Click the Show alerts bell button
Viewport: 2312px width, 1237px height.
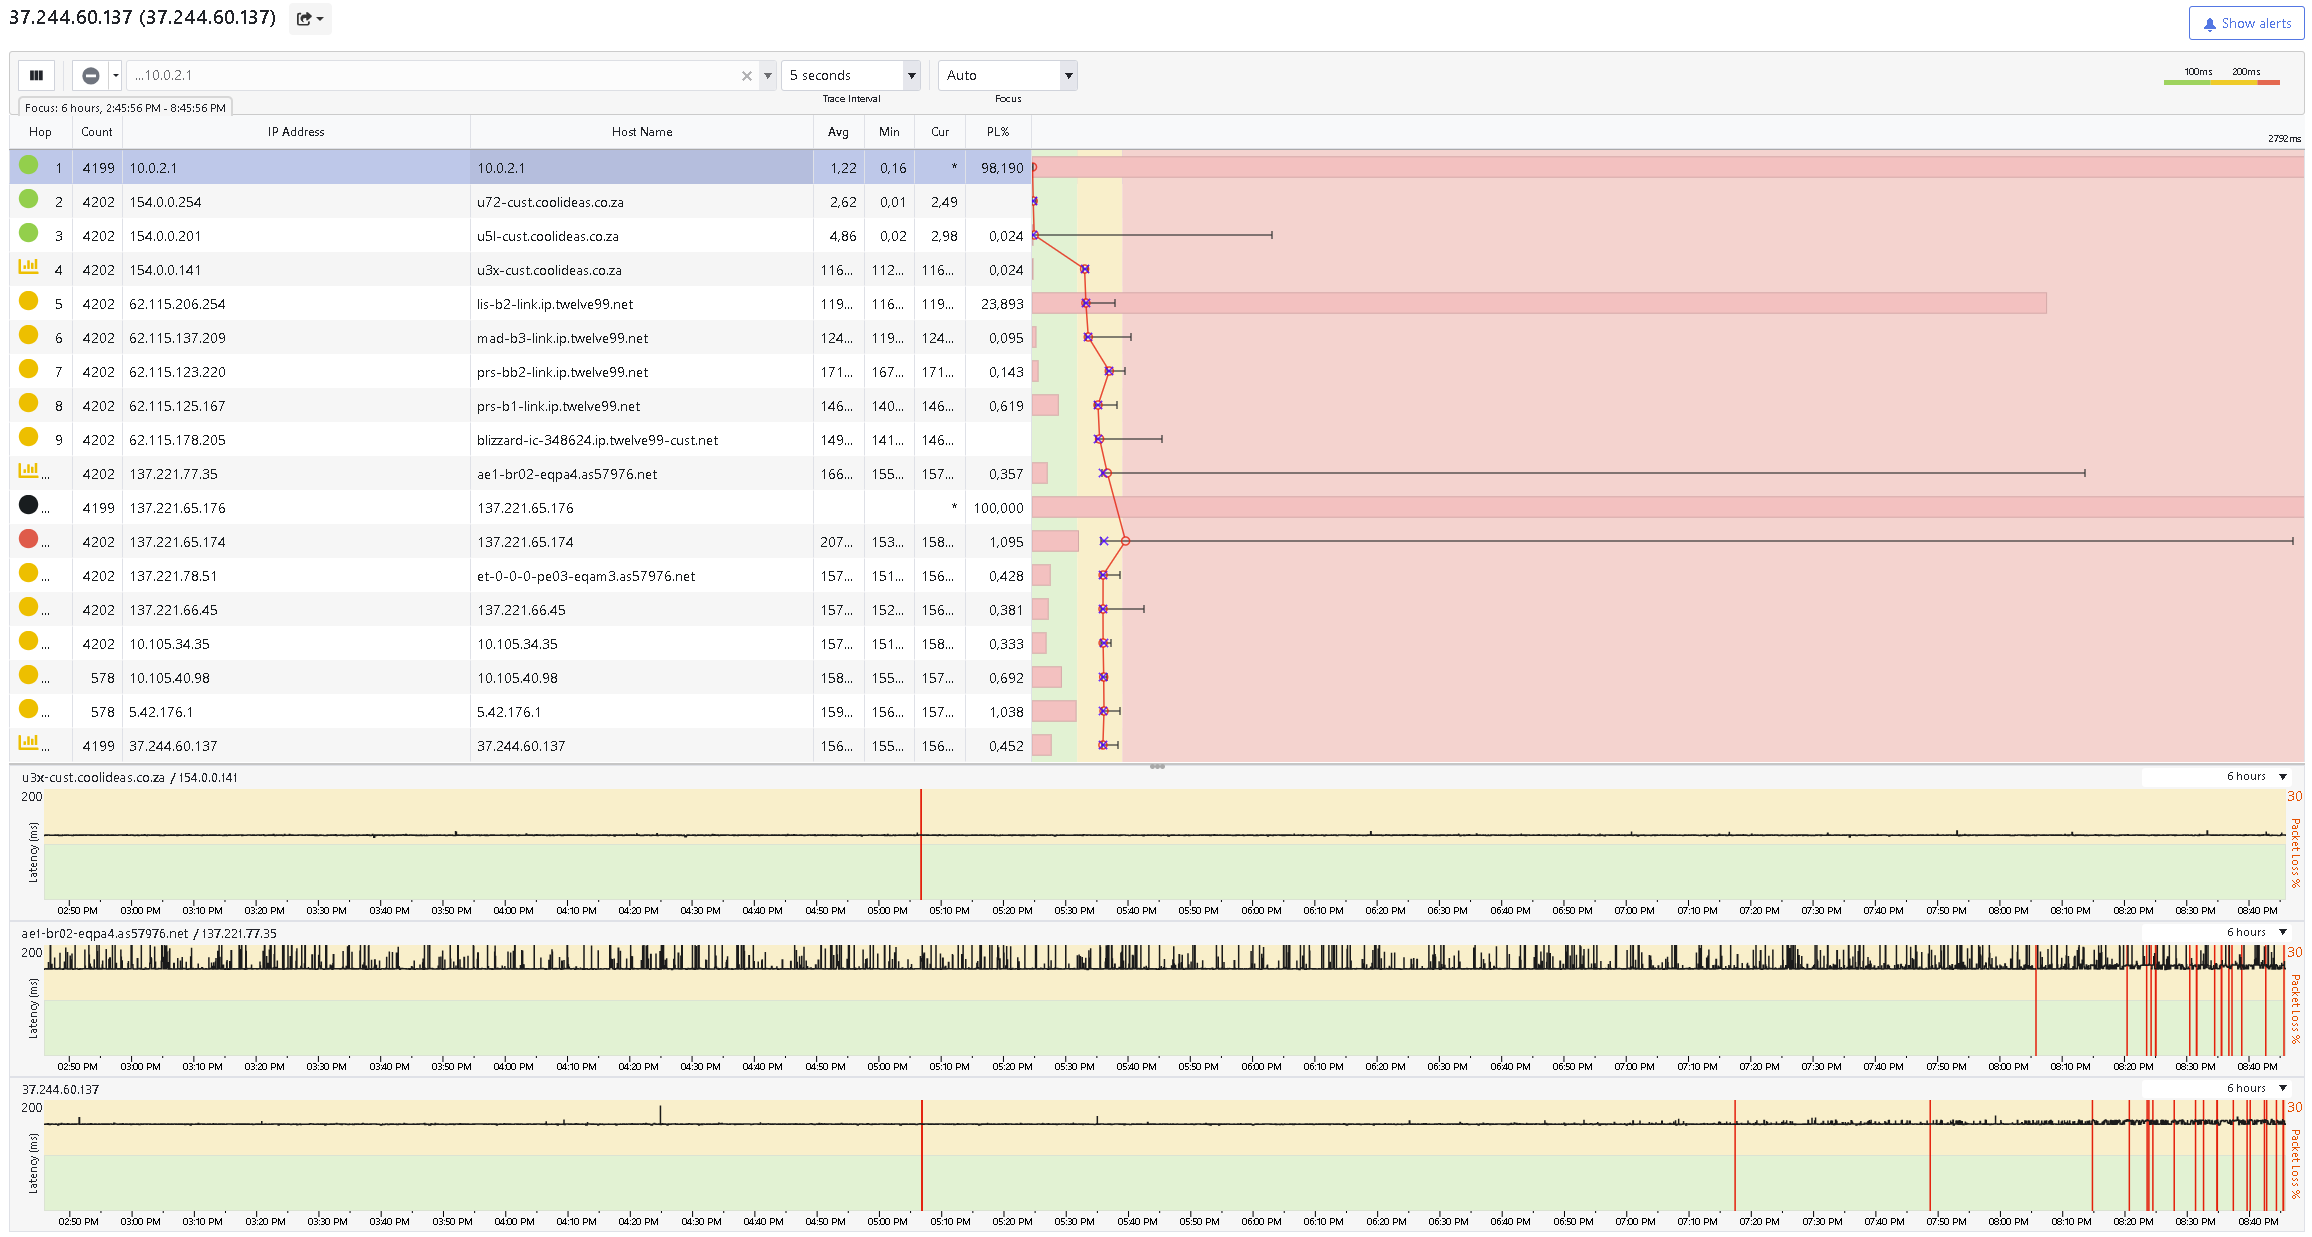click(2246, 23)
